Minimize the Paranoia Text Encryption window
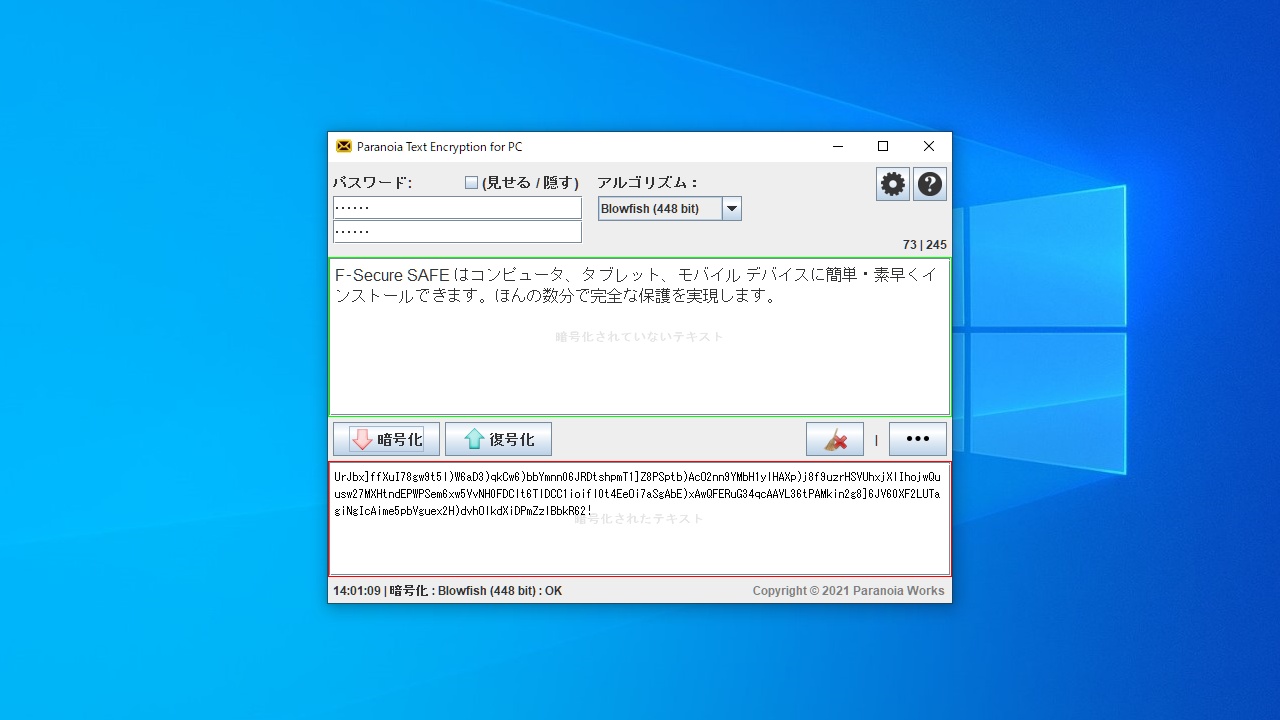Viewport: 1280px width, 720px height. (x=837, y=146)
